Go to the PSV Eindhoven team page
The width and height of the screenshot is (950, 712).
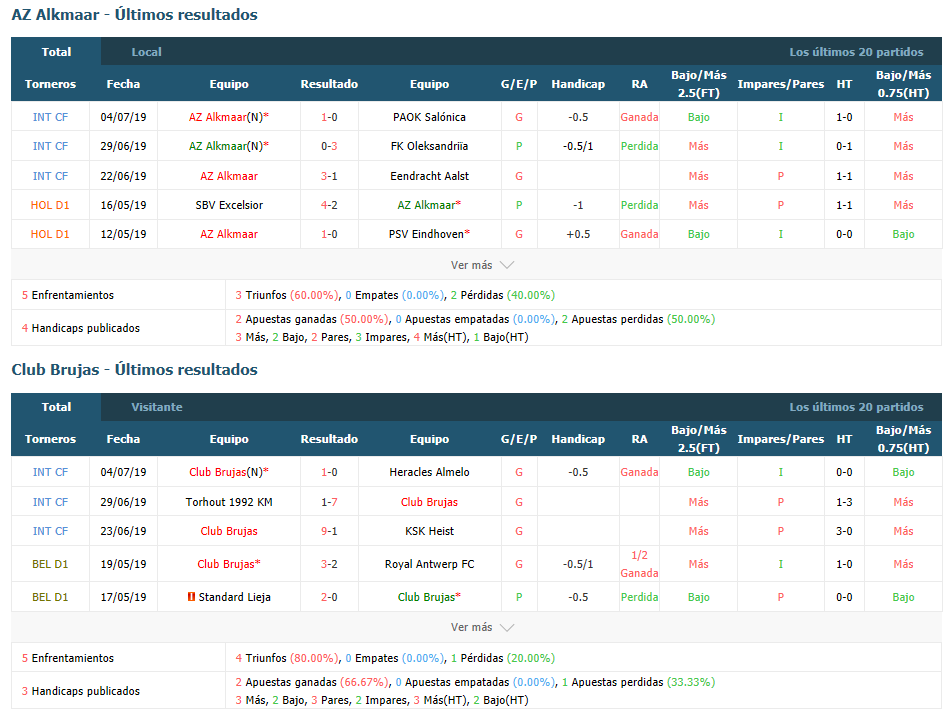click(x=427, y=234)
